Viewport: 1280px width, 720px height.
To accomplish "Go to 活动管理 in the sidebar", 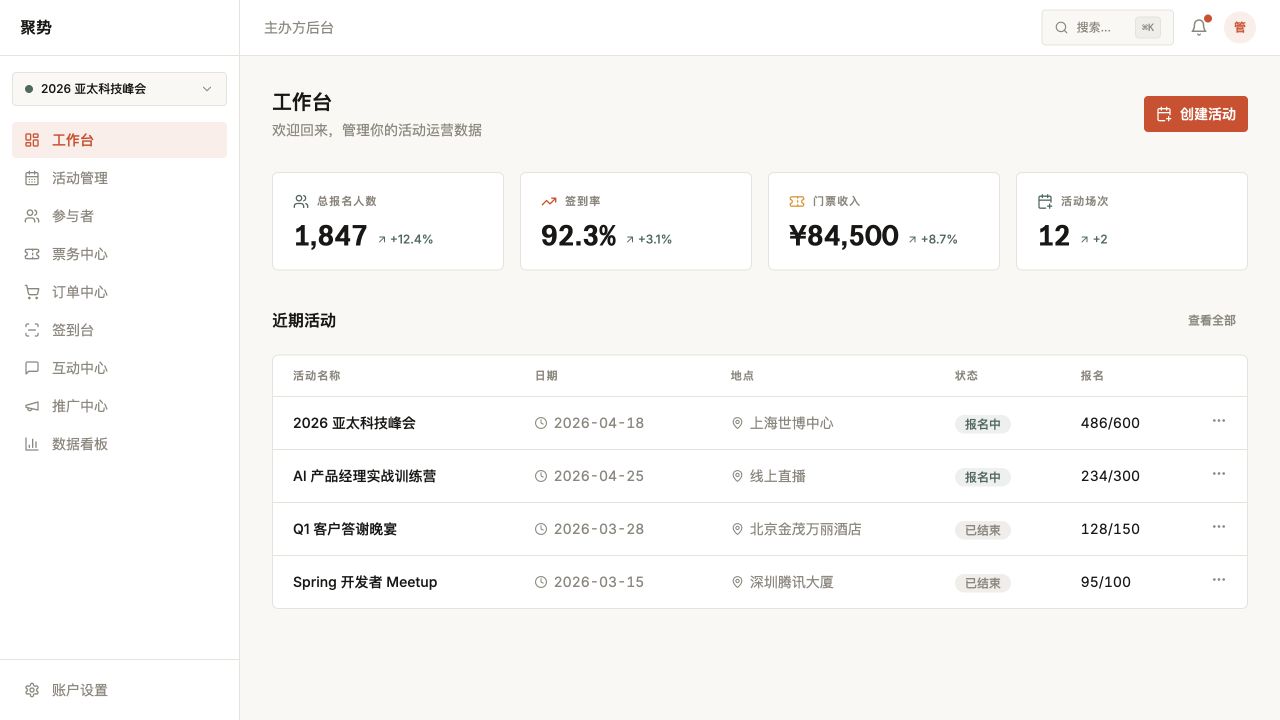I will click(119, 178).
